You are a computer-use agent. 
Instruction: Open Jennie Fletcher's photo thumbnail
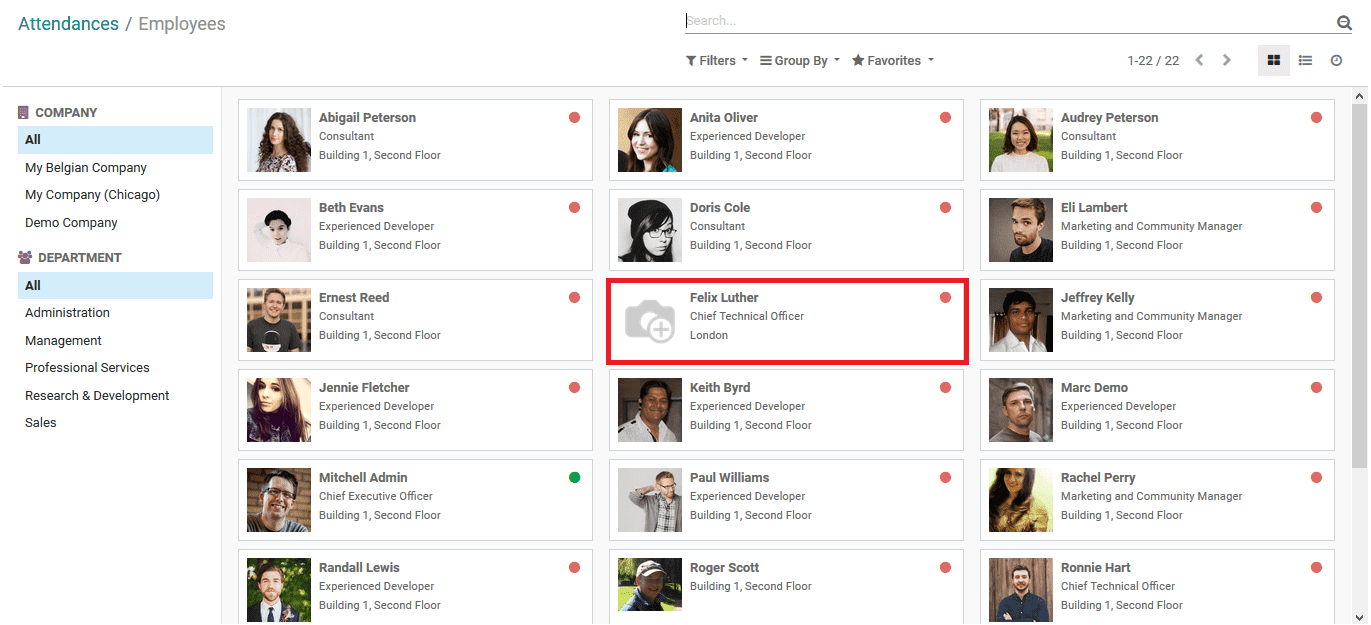coord(279,411)
